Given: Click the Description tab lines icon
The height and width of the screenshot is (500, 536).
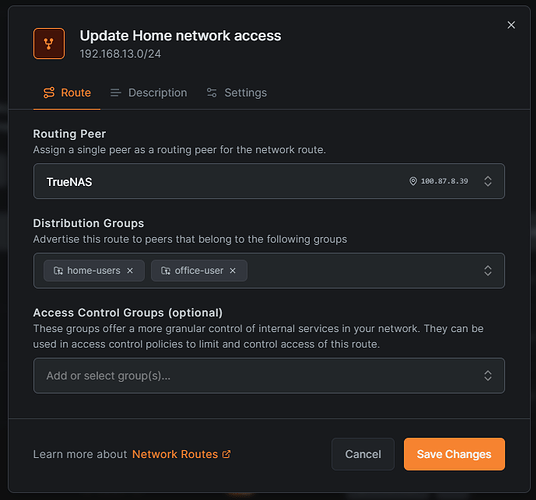Looking at the screenshot, I should [x=116, y=93].
